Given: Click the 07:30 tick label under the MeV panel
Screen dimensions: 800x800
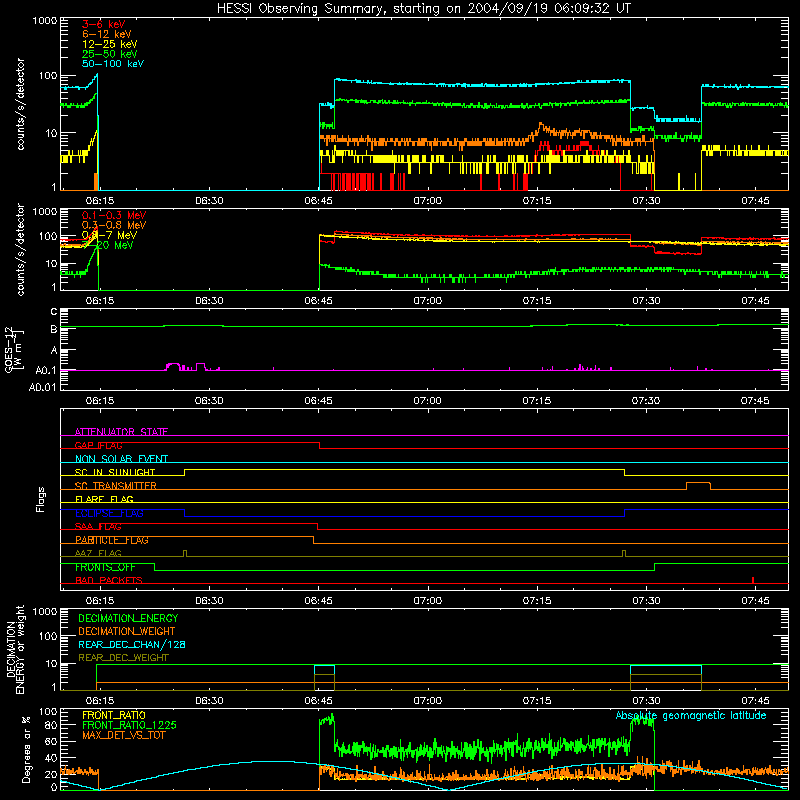Looking at the screenshot, I should coord(646,301).
